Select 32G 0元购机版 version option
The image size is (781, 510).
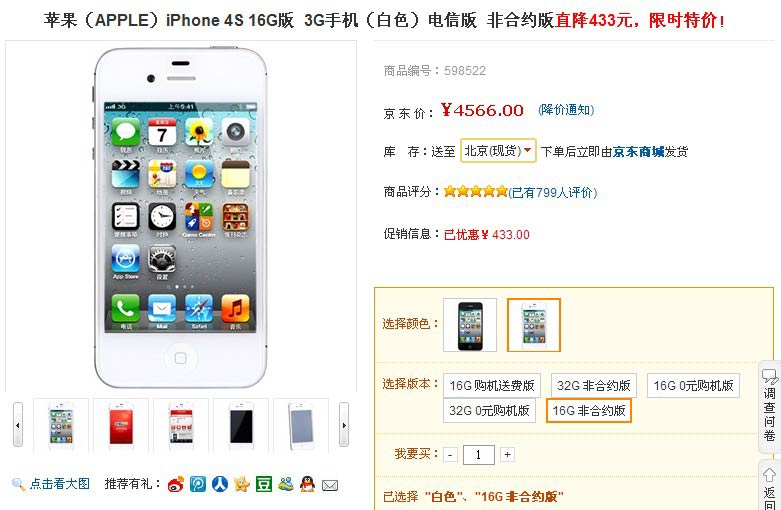click(489, 410)
